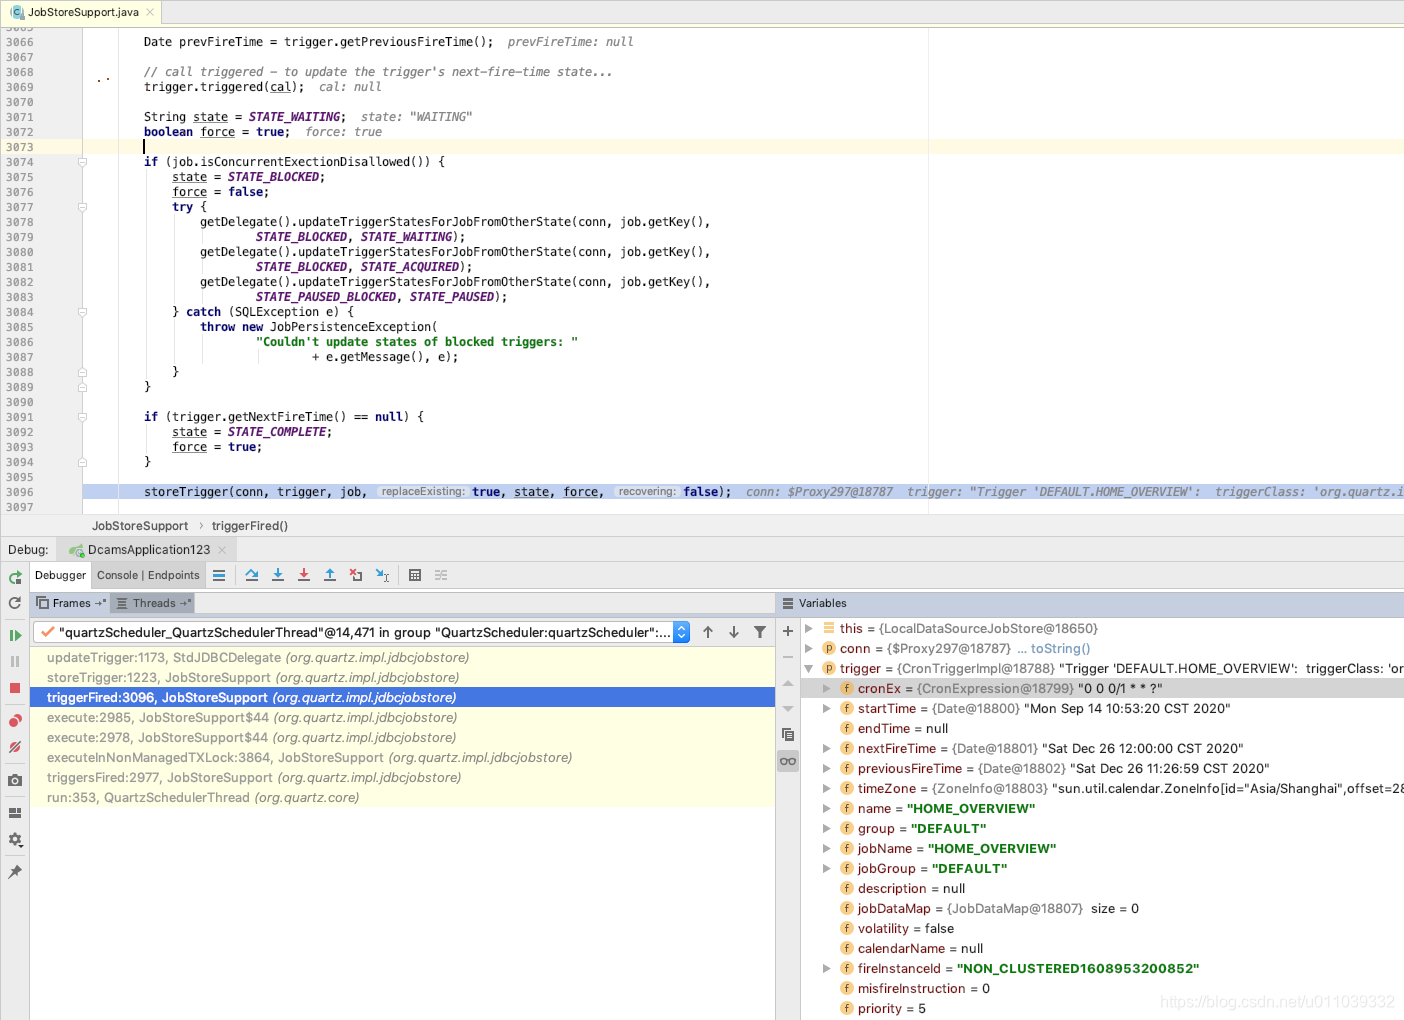Switch to the Console | Endpoints tab
The width and height of the screenshot is (1404, 1020).
148,575
